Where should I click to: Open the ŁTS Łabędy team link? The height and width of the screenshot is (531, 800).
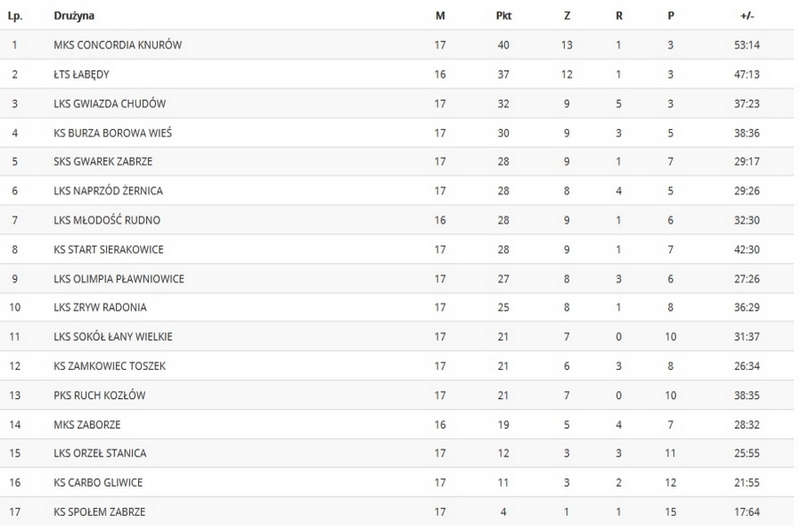coord(82,74)
